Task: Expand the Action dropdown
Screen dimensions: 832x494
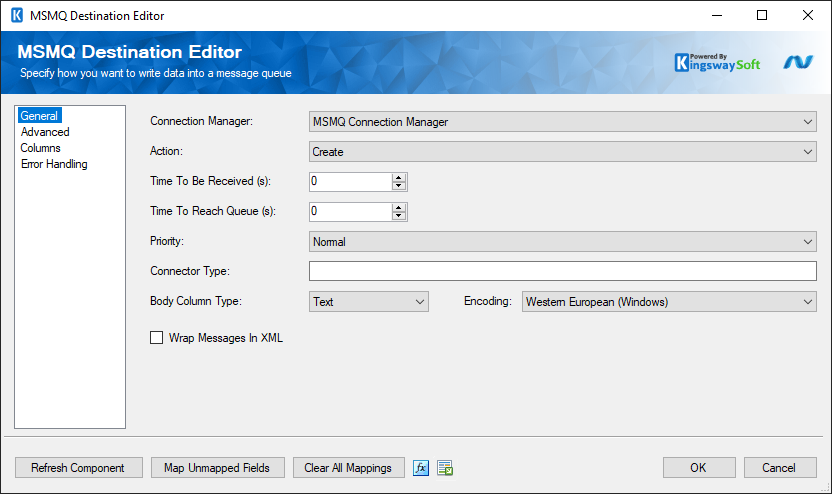Action: (562, 152)
